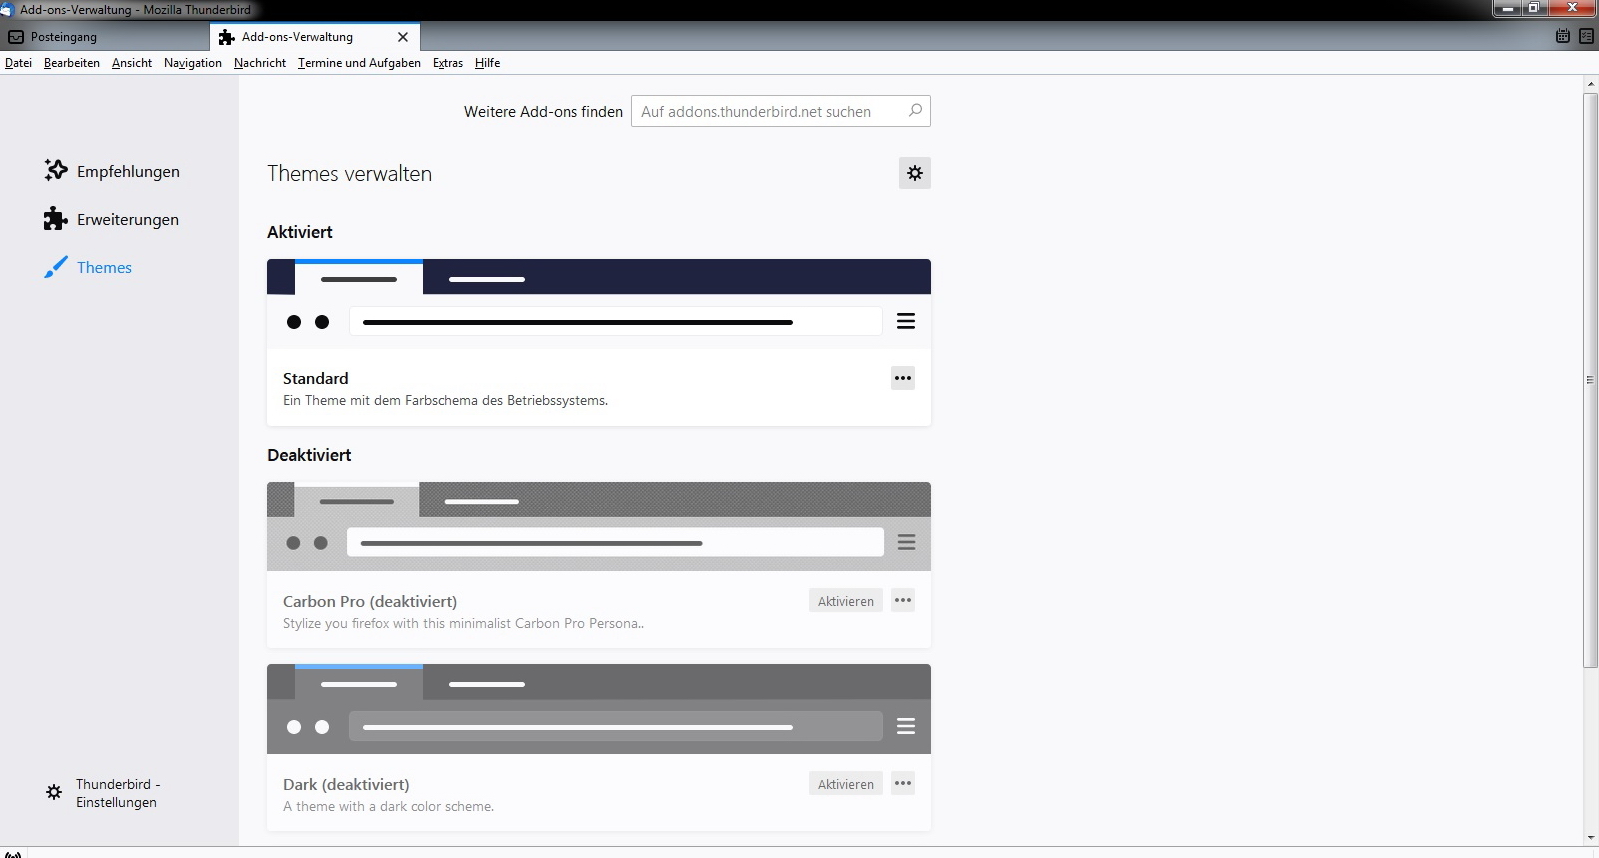Click the scrollbar up arrow

[1590, 83]
